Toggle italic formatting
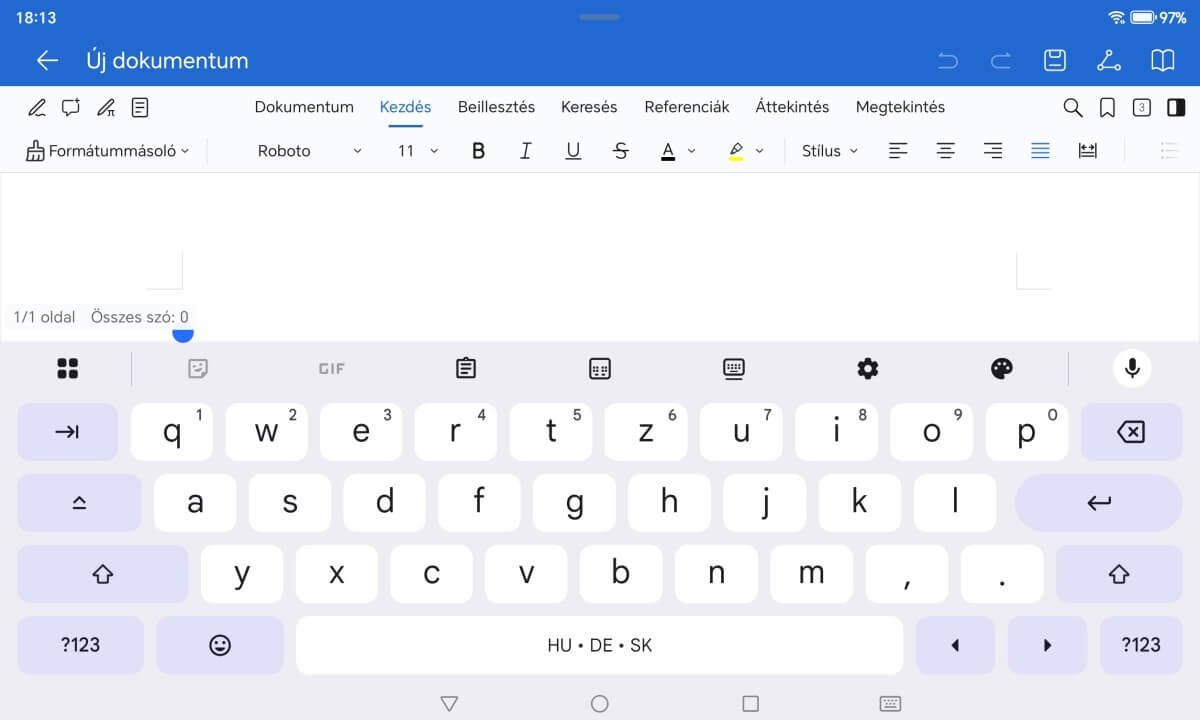 pos(526,151)
